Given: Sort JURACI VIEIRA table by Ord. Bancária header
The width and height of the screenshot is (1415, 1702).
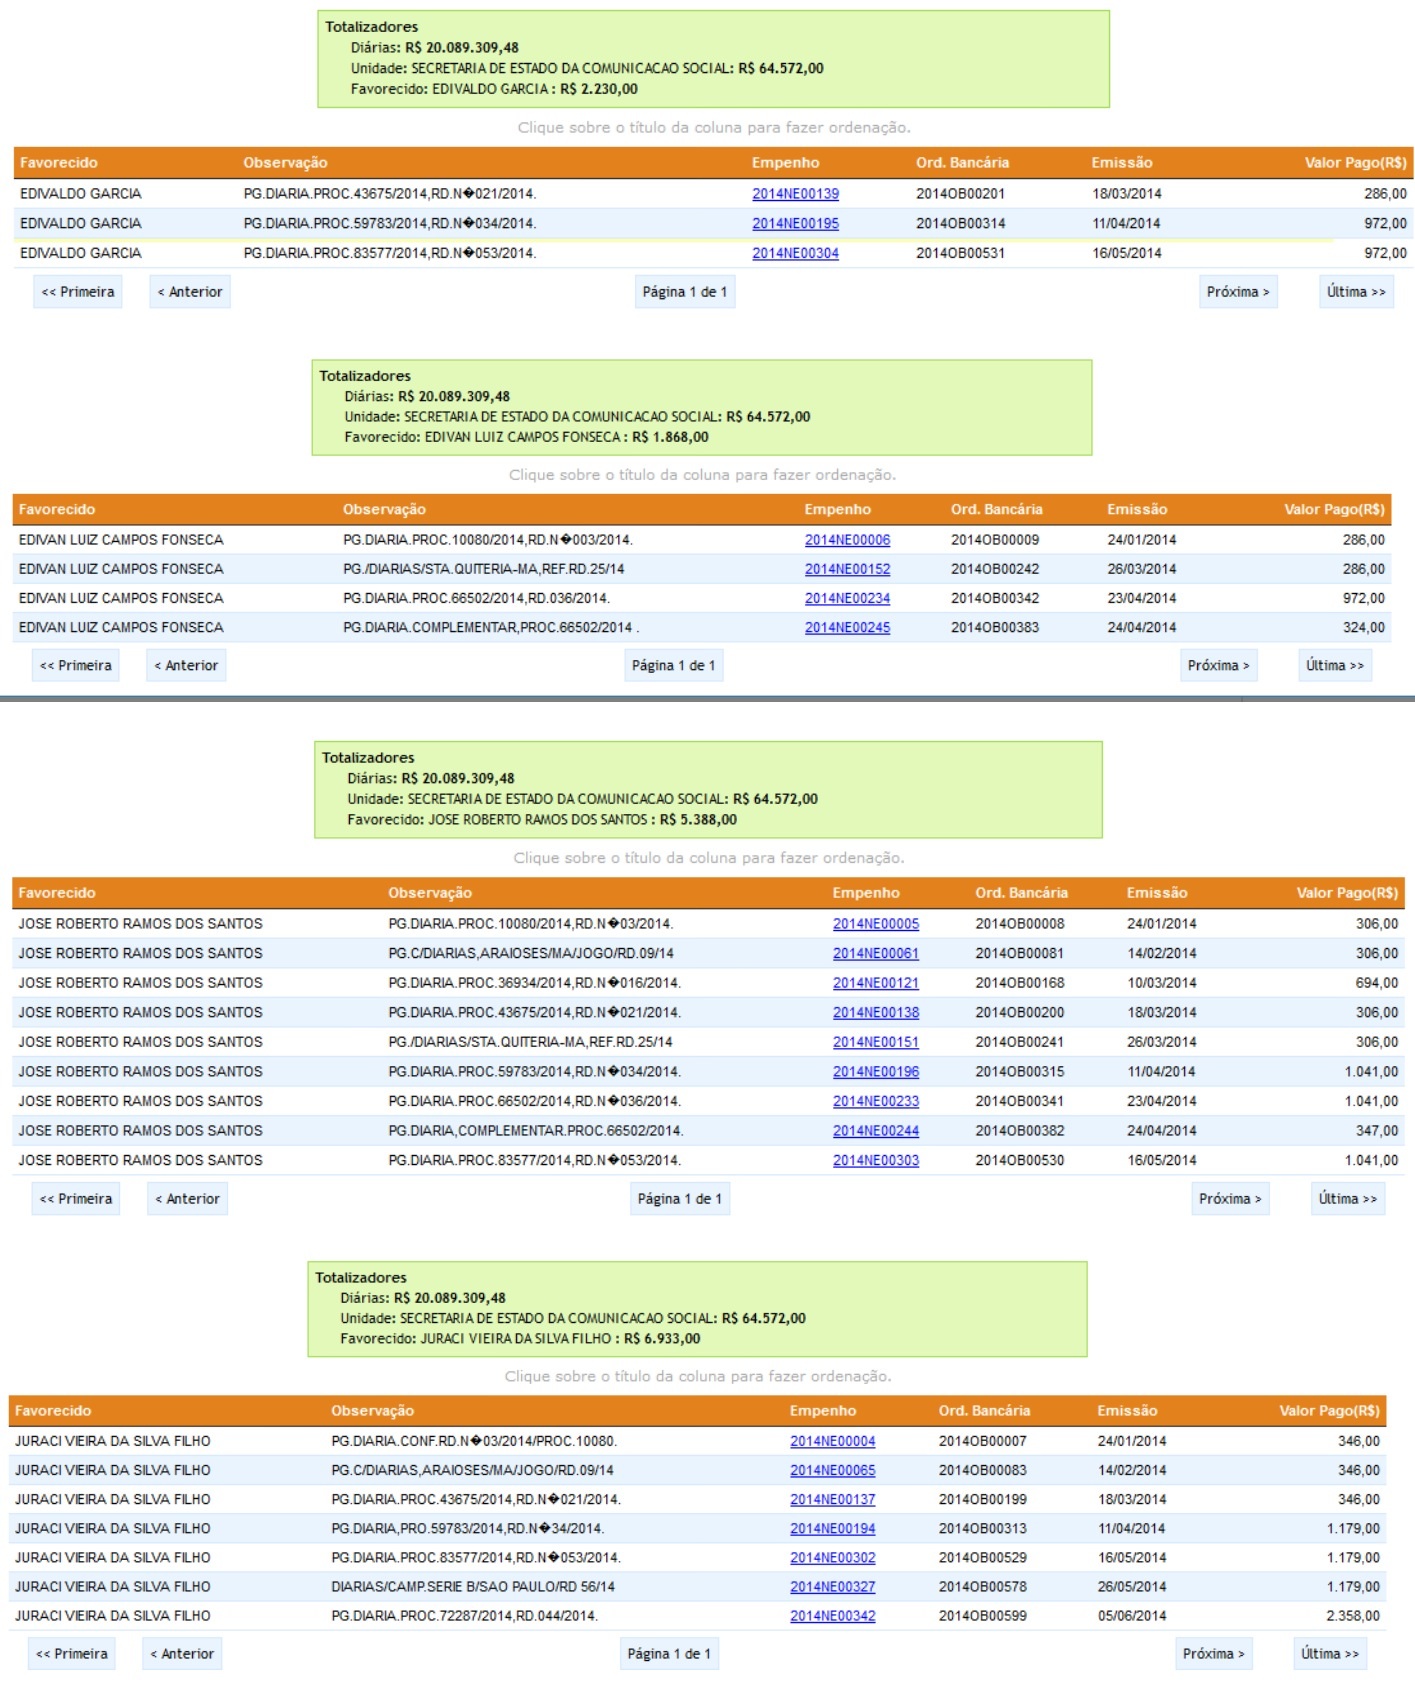Looking at the screenshot, I should click(x=984, y=1411).
